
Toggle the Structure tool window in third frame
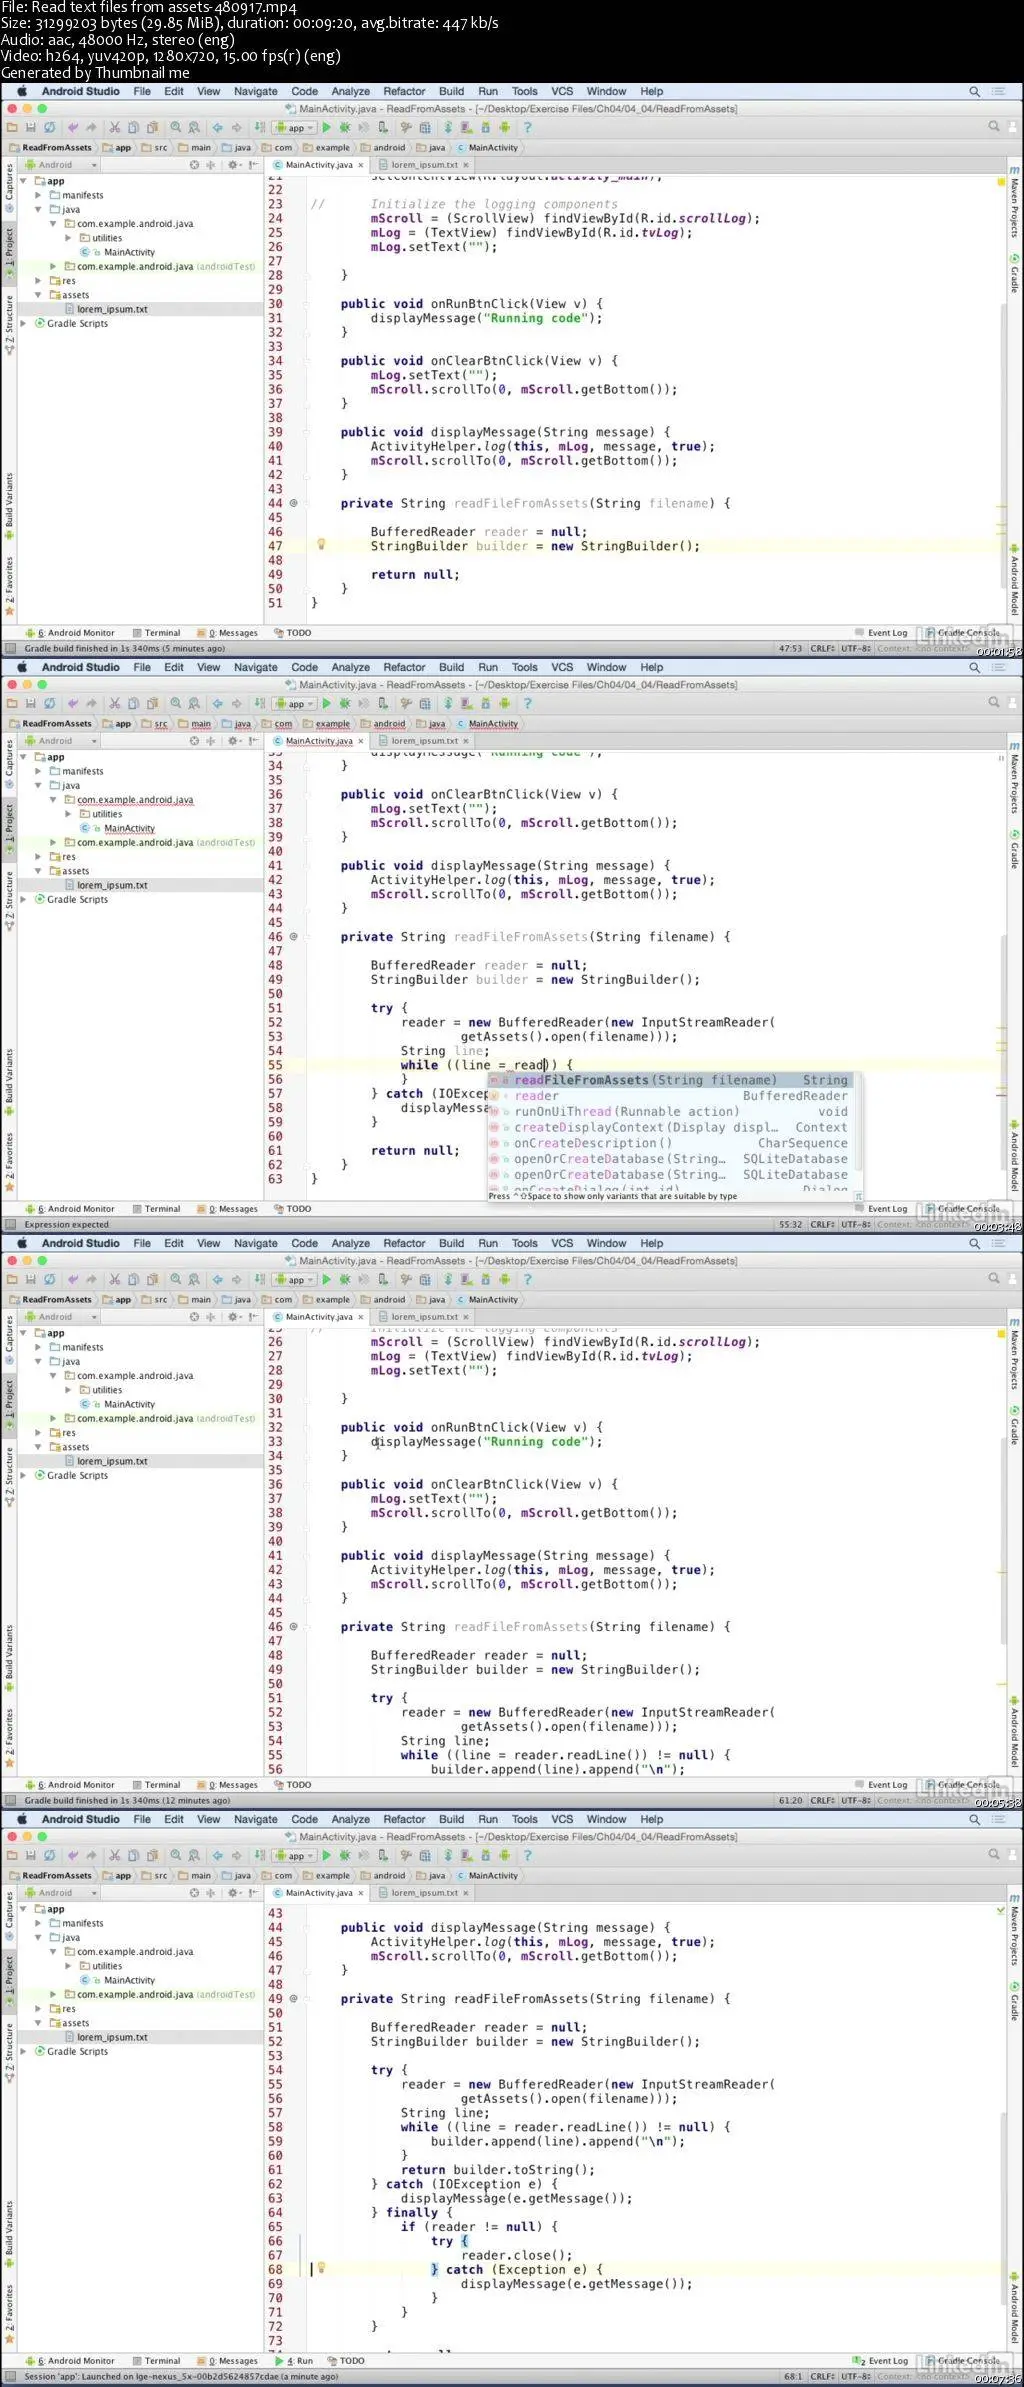point(9,1475)
